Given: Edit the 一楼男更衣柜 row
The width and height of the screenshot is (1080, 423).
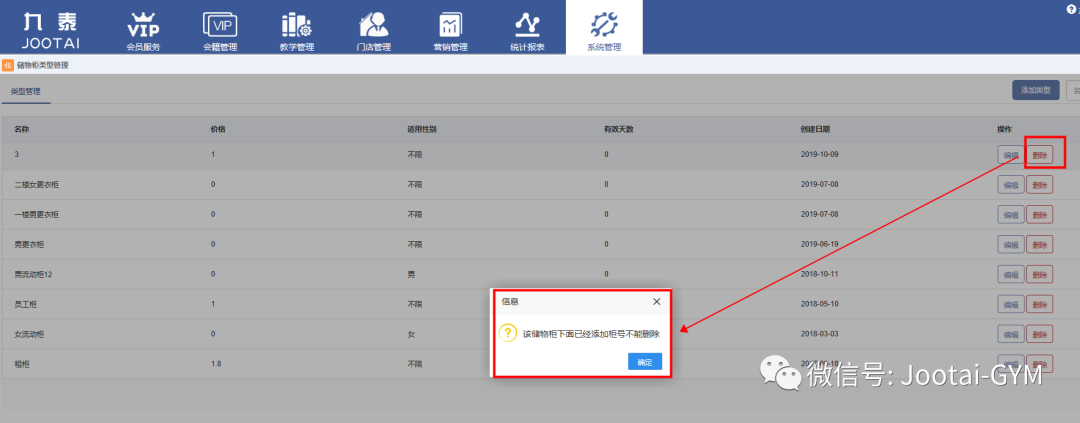Looking at the screenshot, I should click(x=1010, y=214).
